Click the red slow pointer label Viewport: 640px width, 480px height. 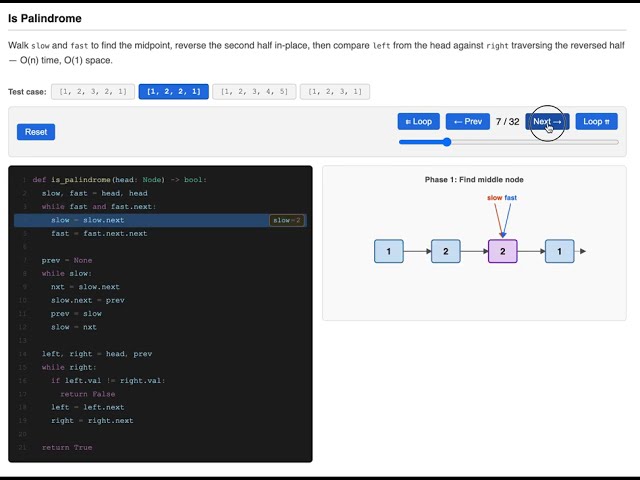(x=494, y=198)
